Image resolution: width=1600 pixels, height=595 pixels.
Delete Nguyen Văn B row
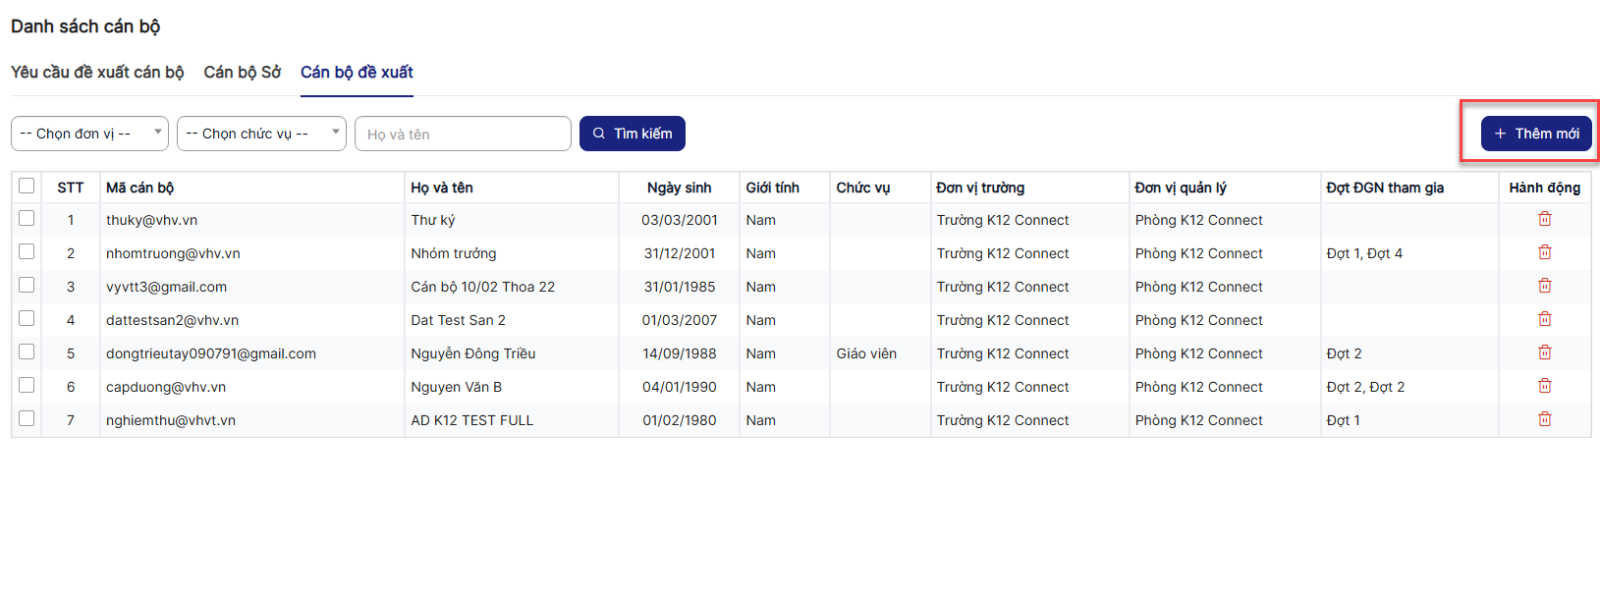click(1544, 386)
